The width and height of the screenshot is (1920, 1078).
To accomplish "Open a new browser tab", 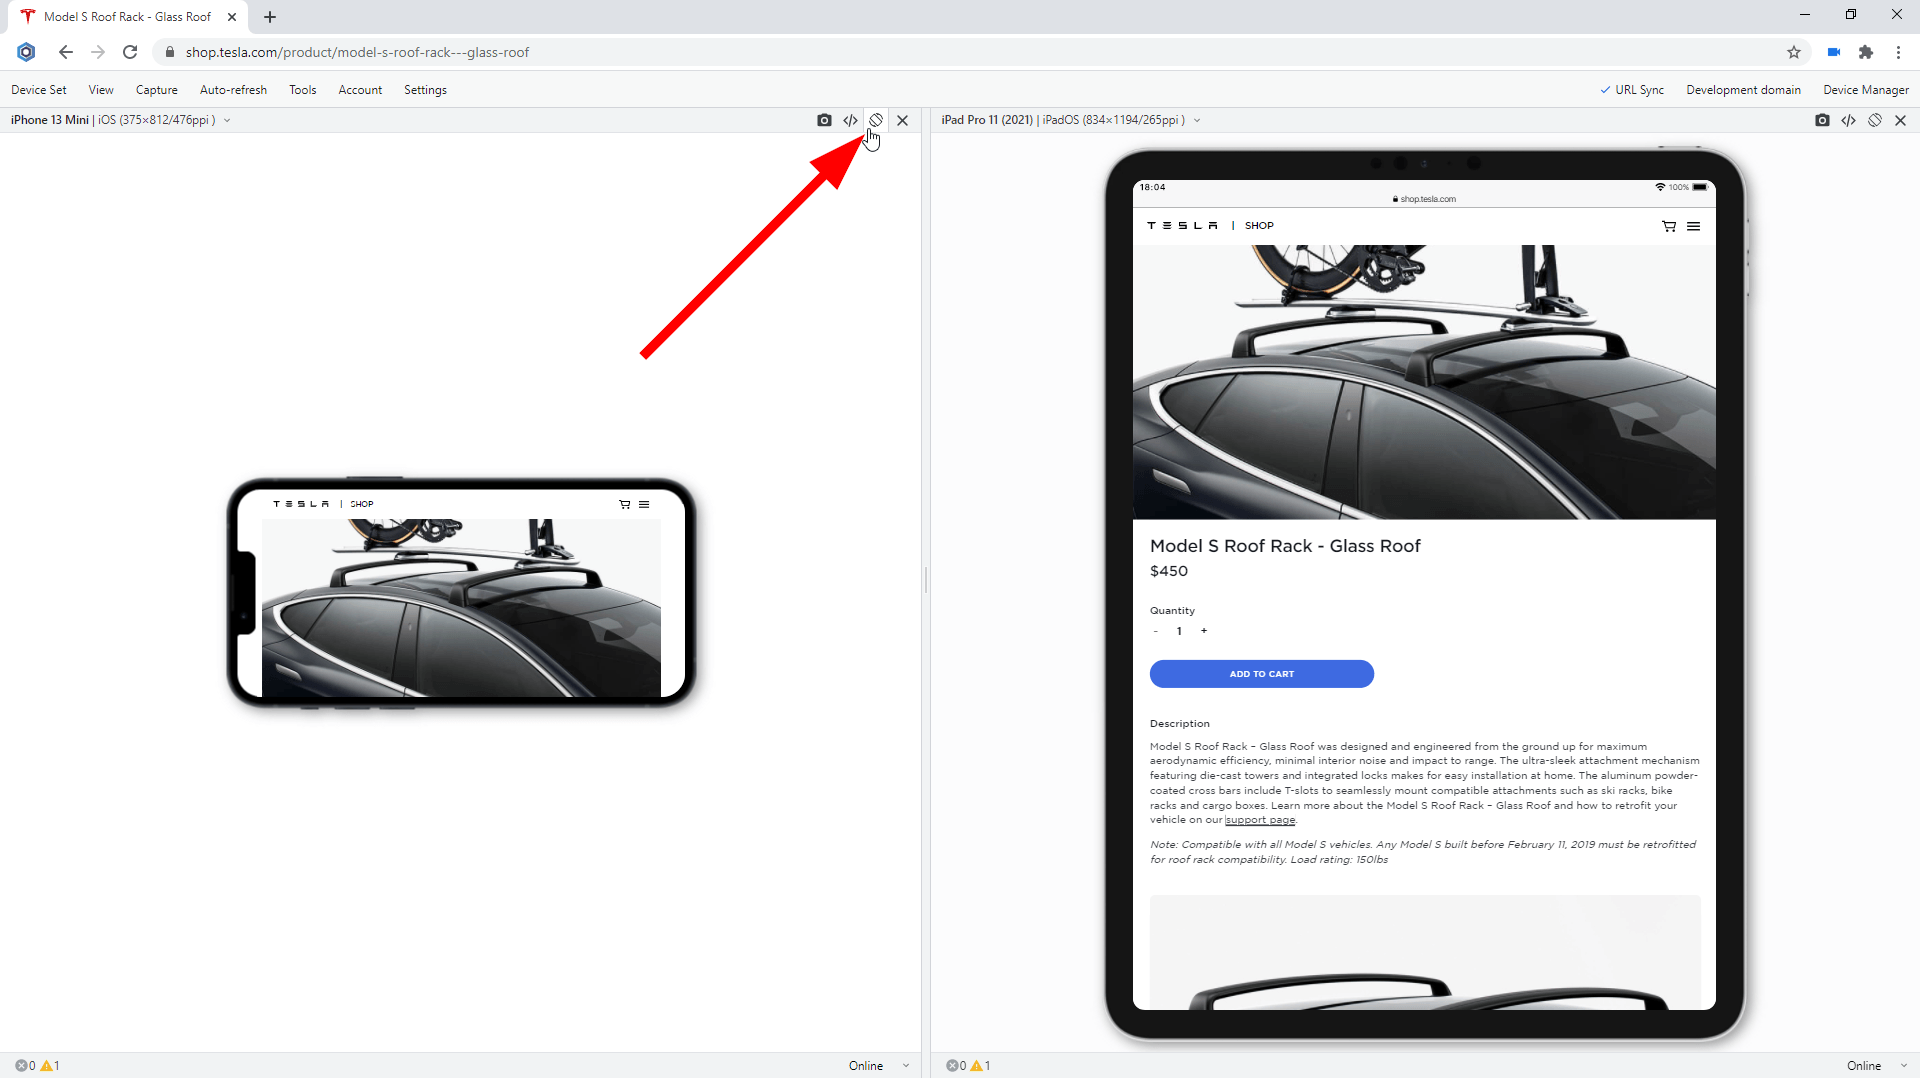I will point(270,17).
